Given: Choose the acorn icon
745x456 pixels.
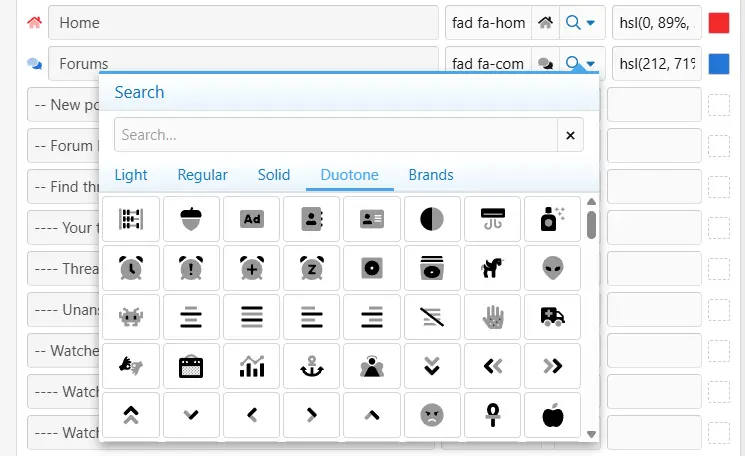Looking at the screenshot, I should (191, 219).
